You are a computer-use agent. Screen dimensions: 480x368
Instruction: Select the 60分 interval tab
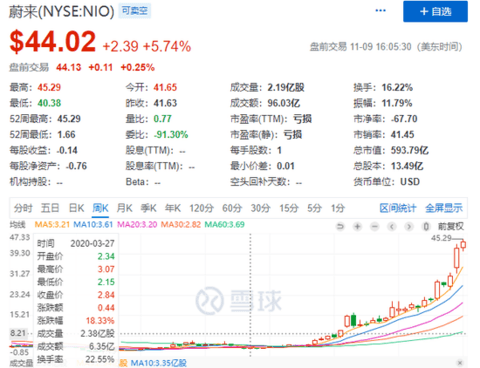[232, 208]
